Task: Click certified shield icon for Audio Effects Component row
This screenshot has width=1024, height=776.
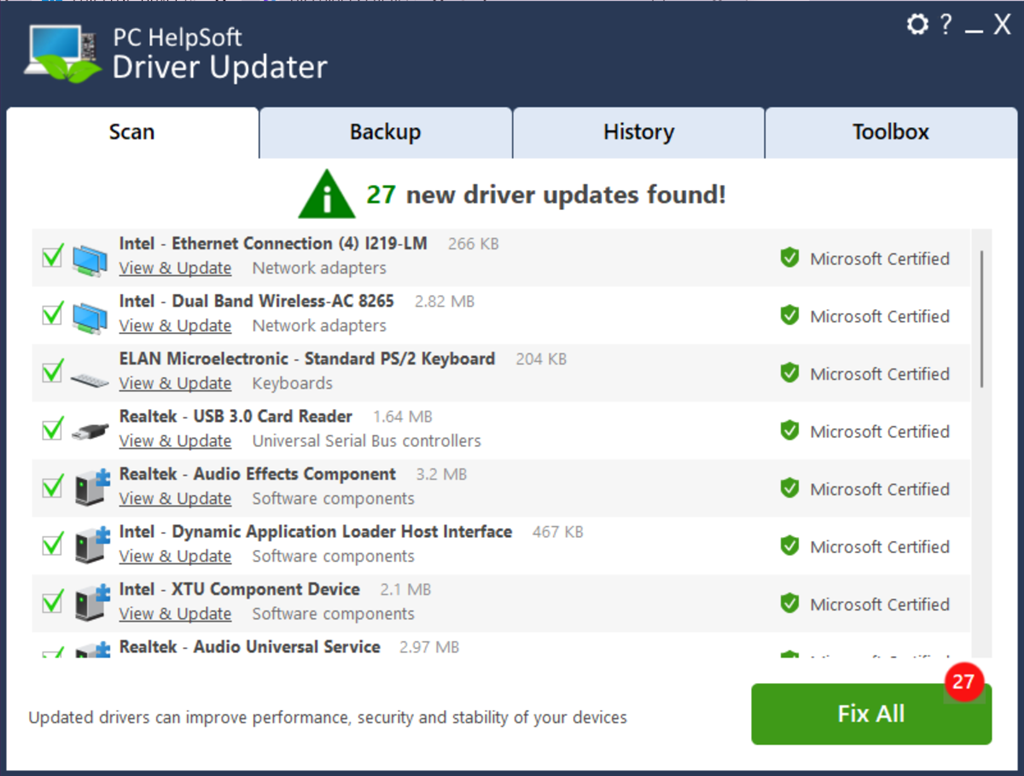Action: tap(790, 488)
